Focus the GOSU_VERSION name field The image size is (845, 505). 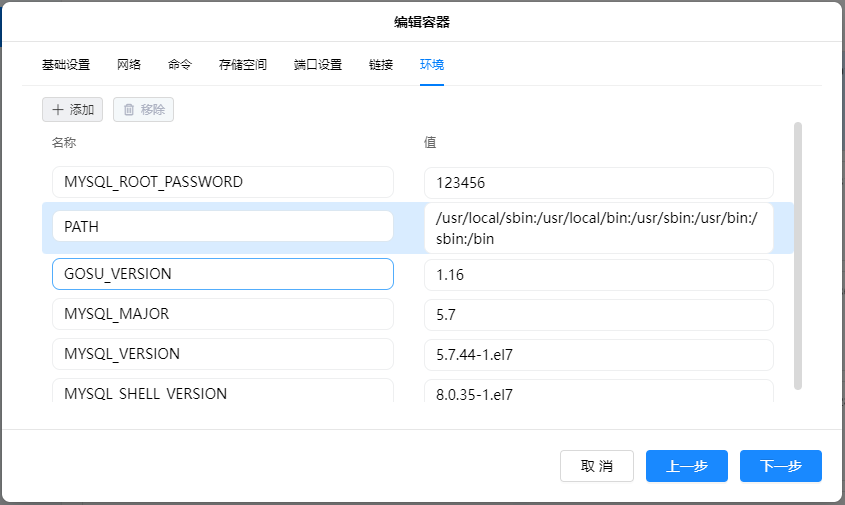pos(222,274)
